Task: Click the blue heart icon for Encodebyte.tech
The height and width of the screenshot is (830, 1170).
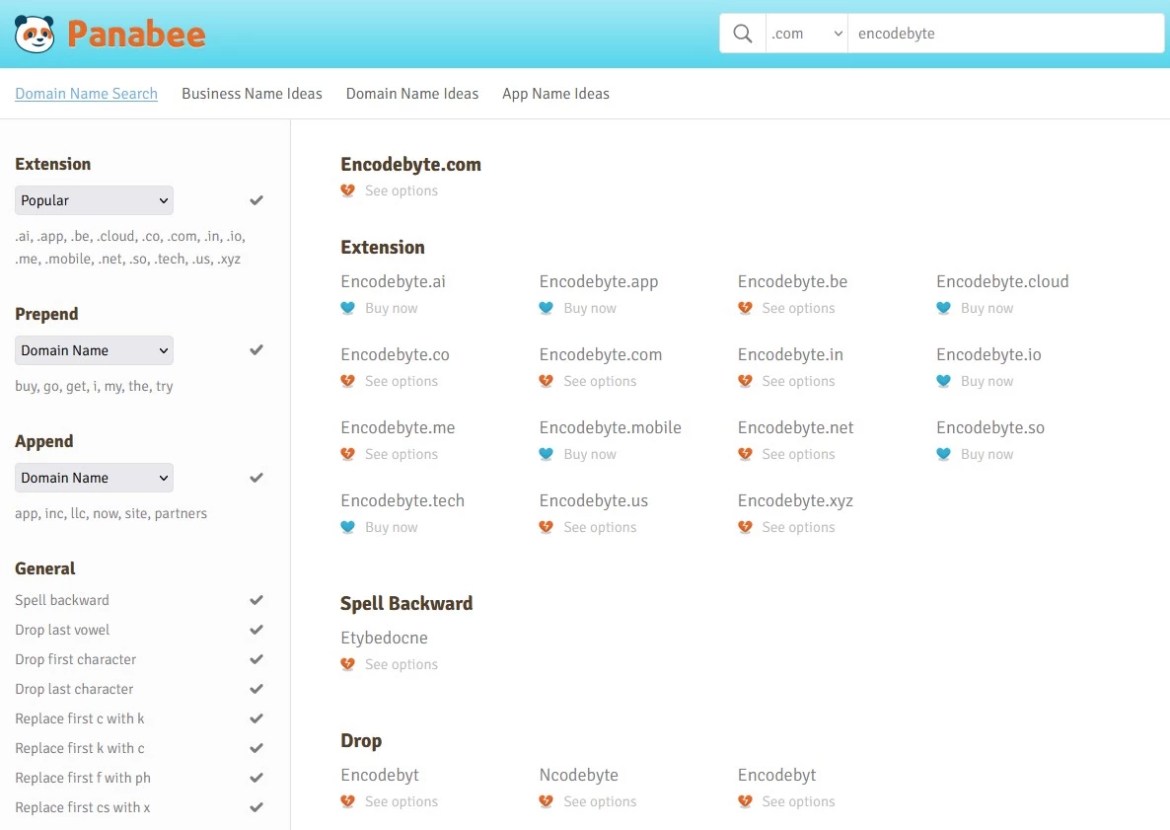Action: pyautogui.click(x=348, y=527)
